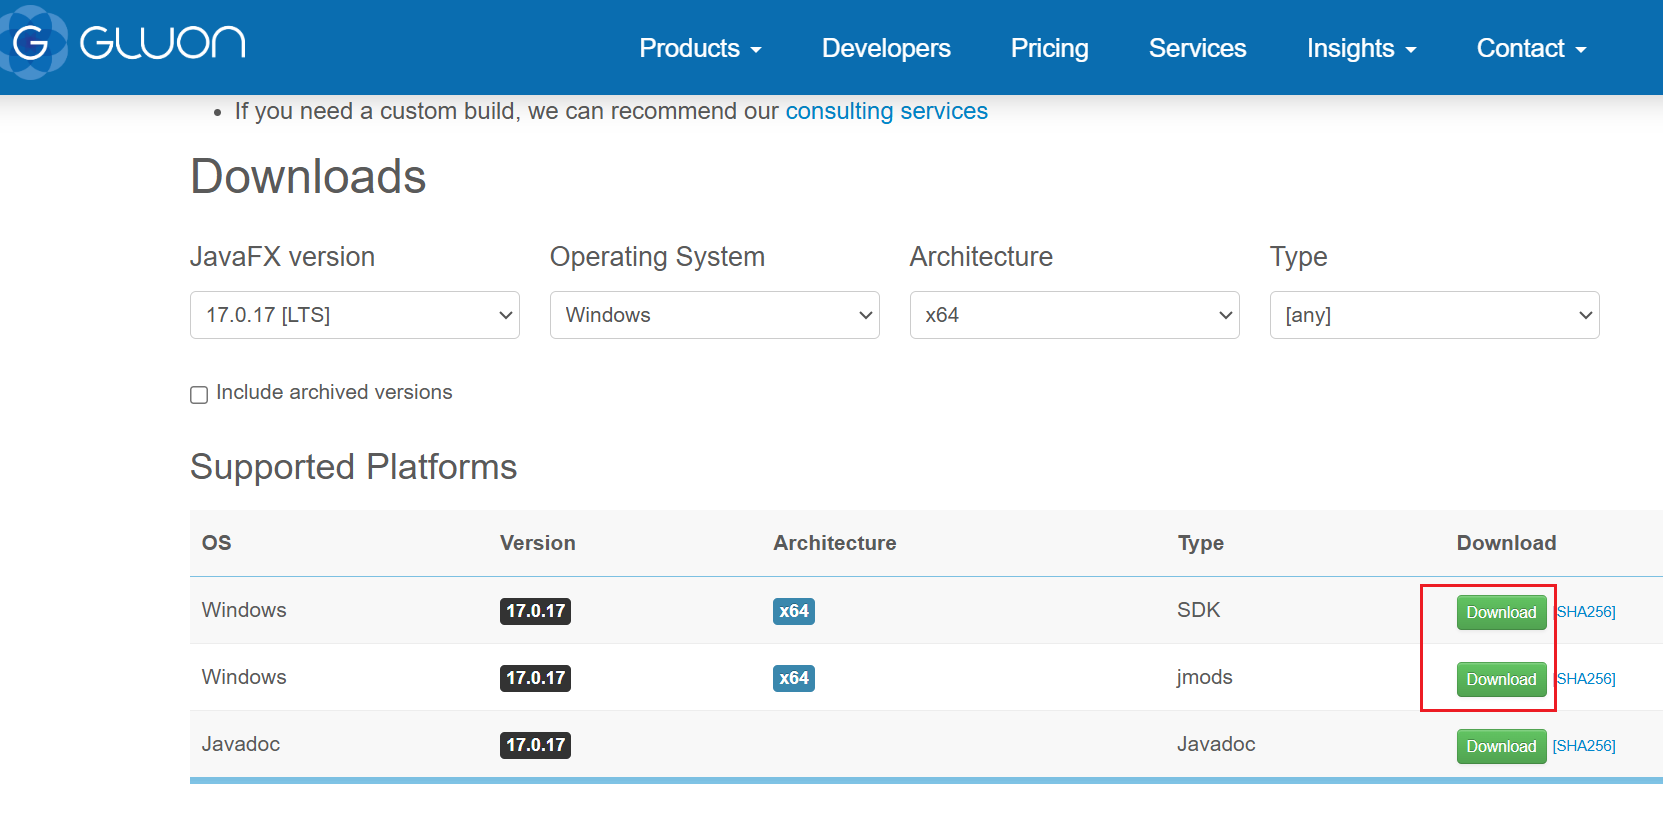Download the Windows SDK package
The height and width of the screenshot is (817, 1663).
click(x=1501, y=612)
